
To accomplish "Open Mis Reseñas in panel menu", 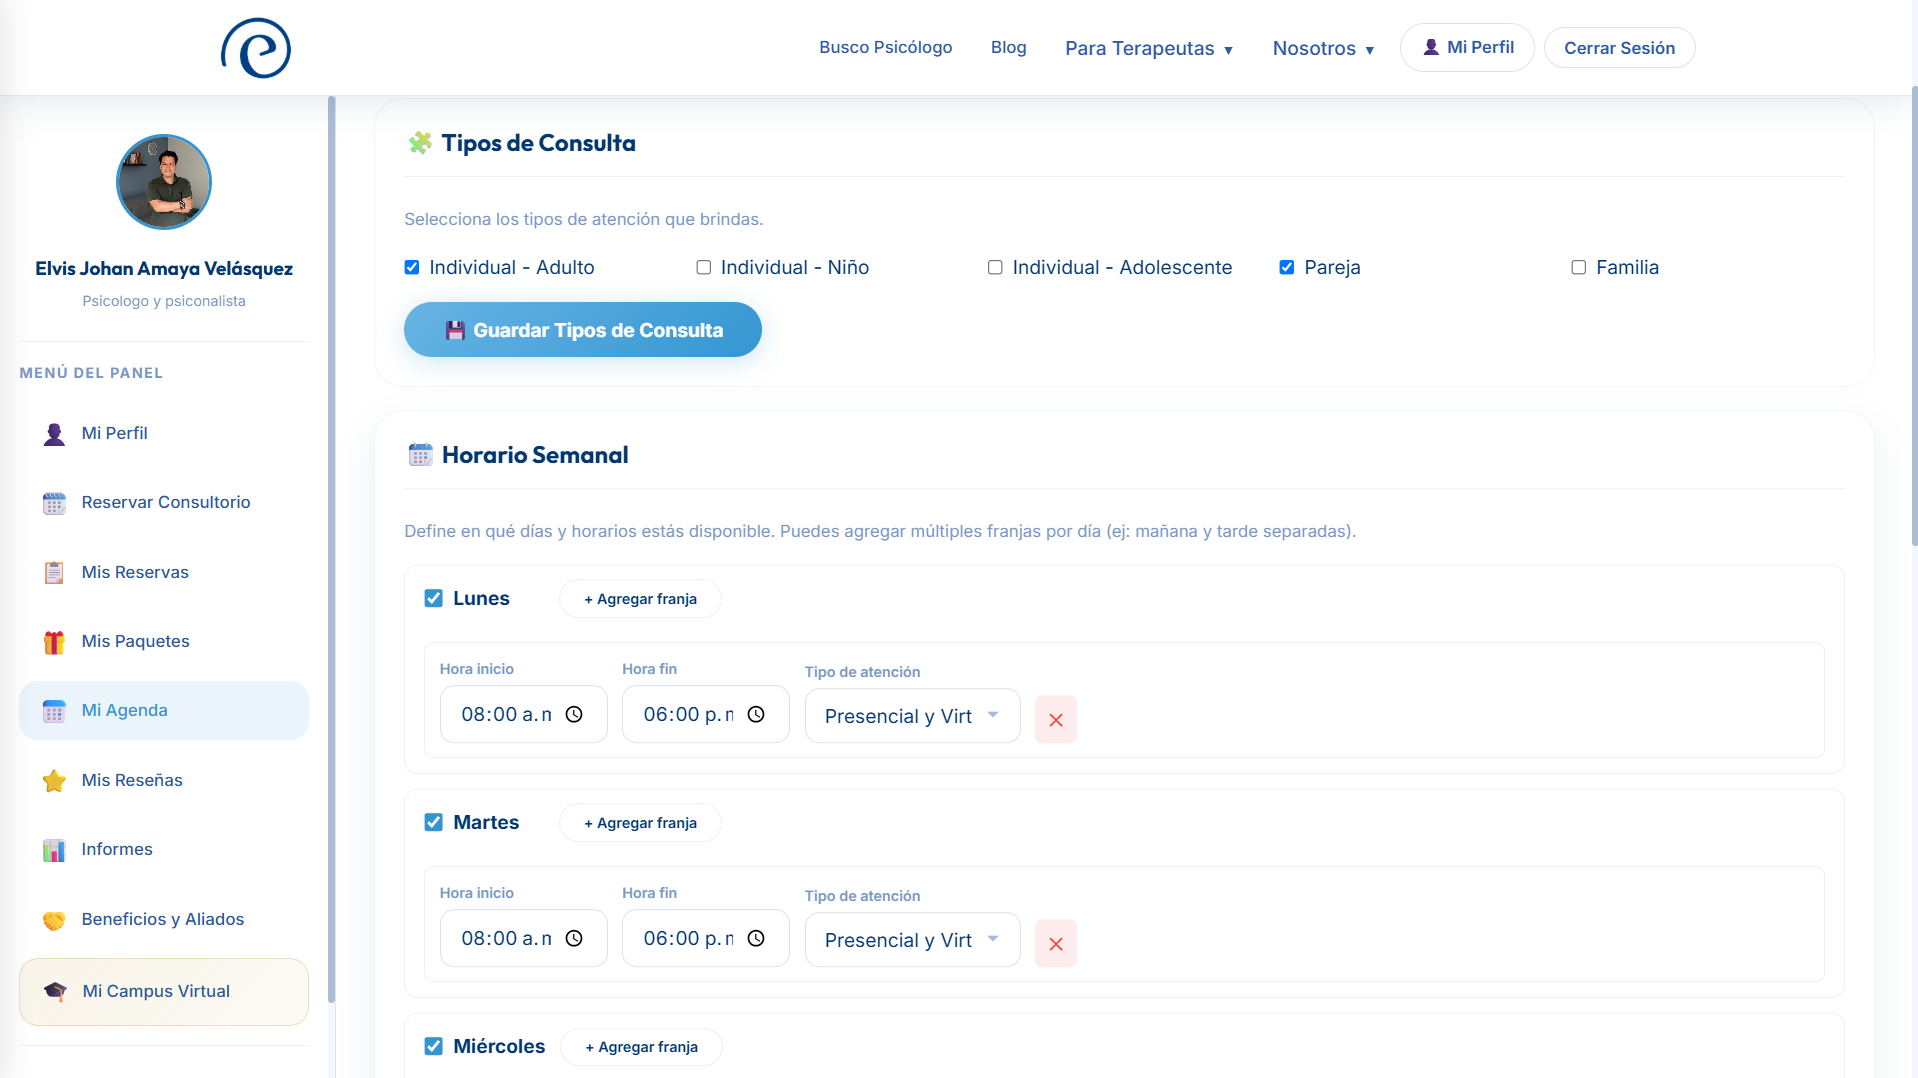I will [164, 780].
